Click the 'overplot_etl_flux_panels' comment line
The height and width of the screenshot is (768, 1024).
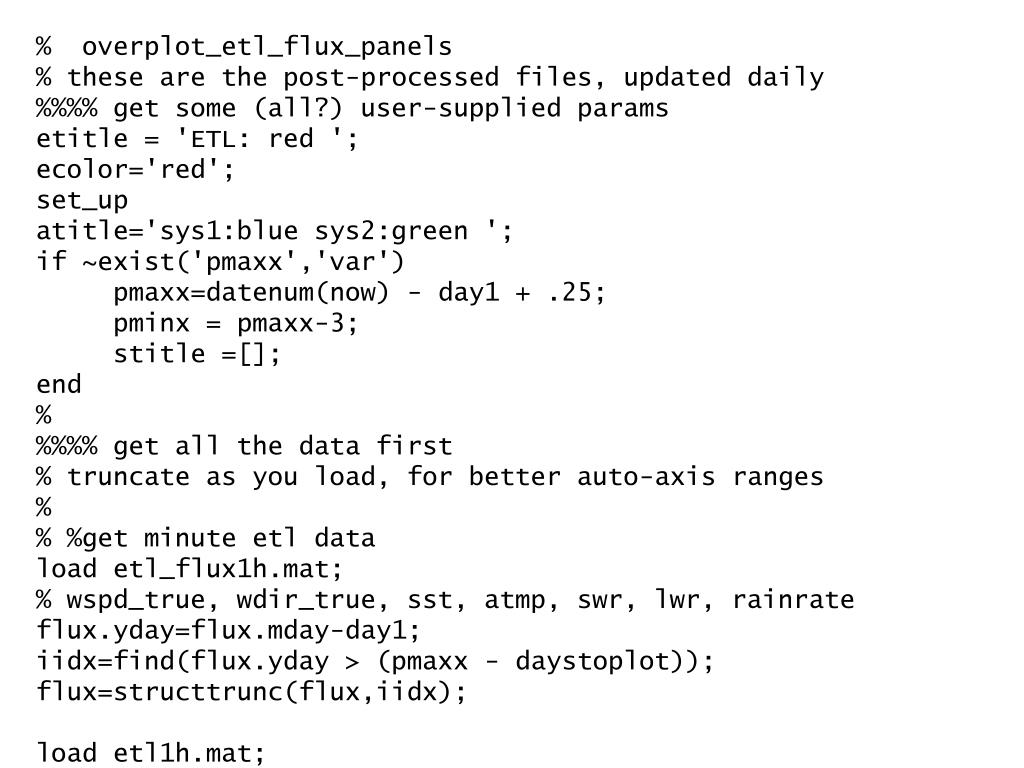(x=244, y=47)
